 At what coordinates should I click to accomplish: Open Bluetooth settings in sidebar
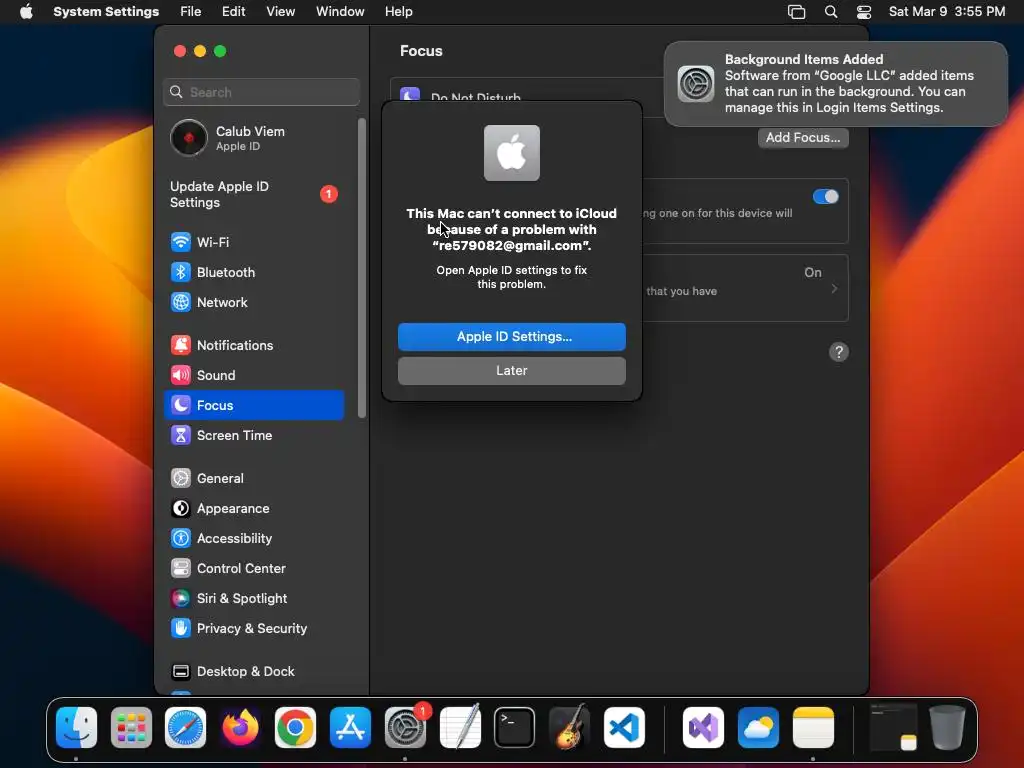[x=254, y=272]
